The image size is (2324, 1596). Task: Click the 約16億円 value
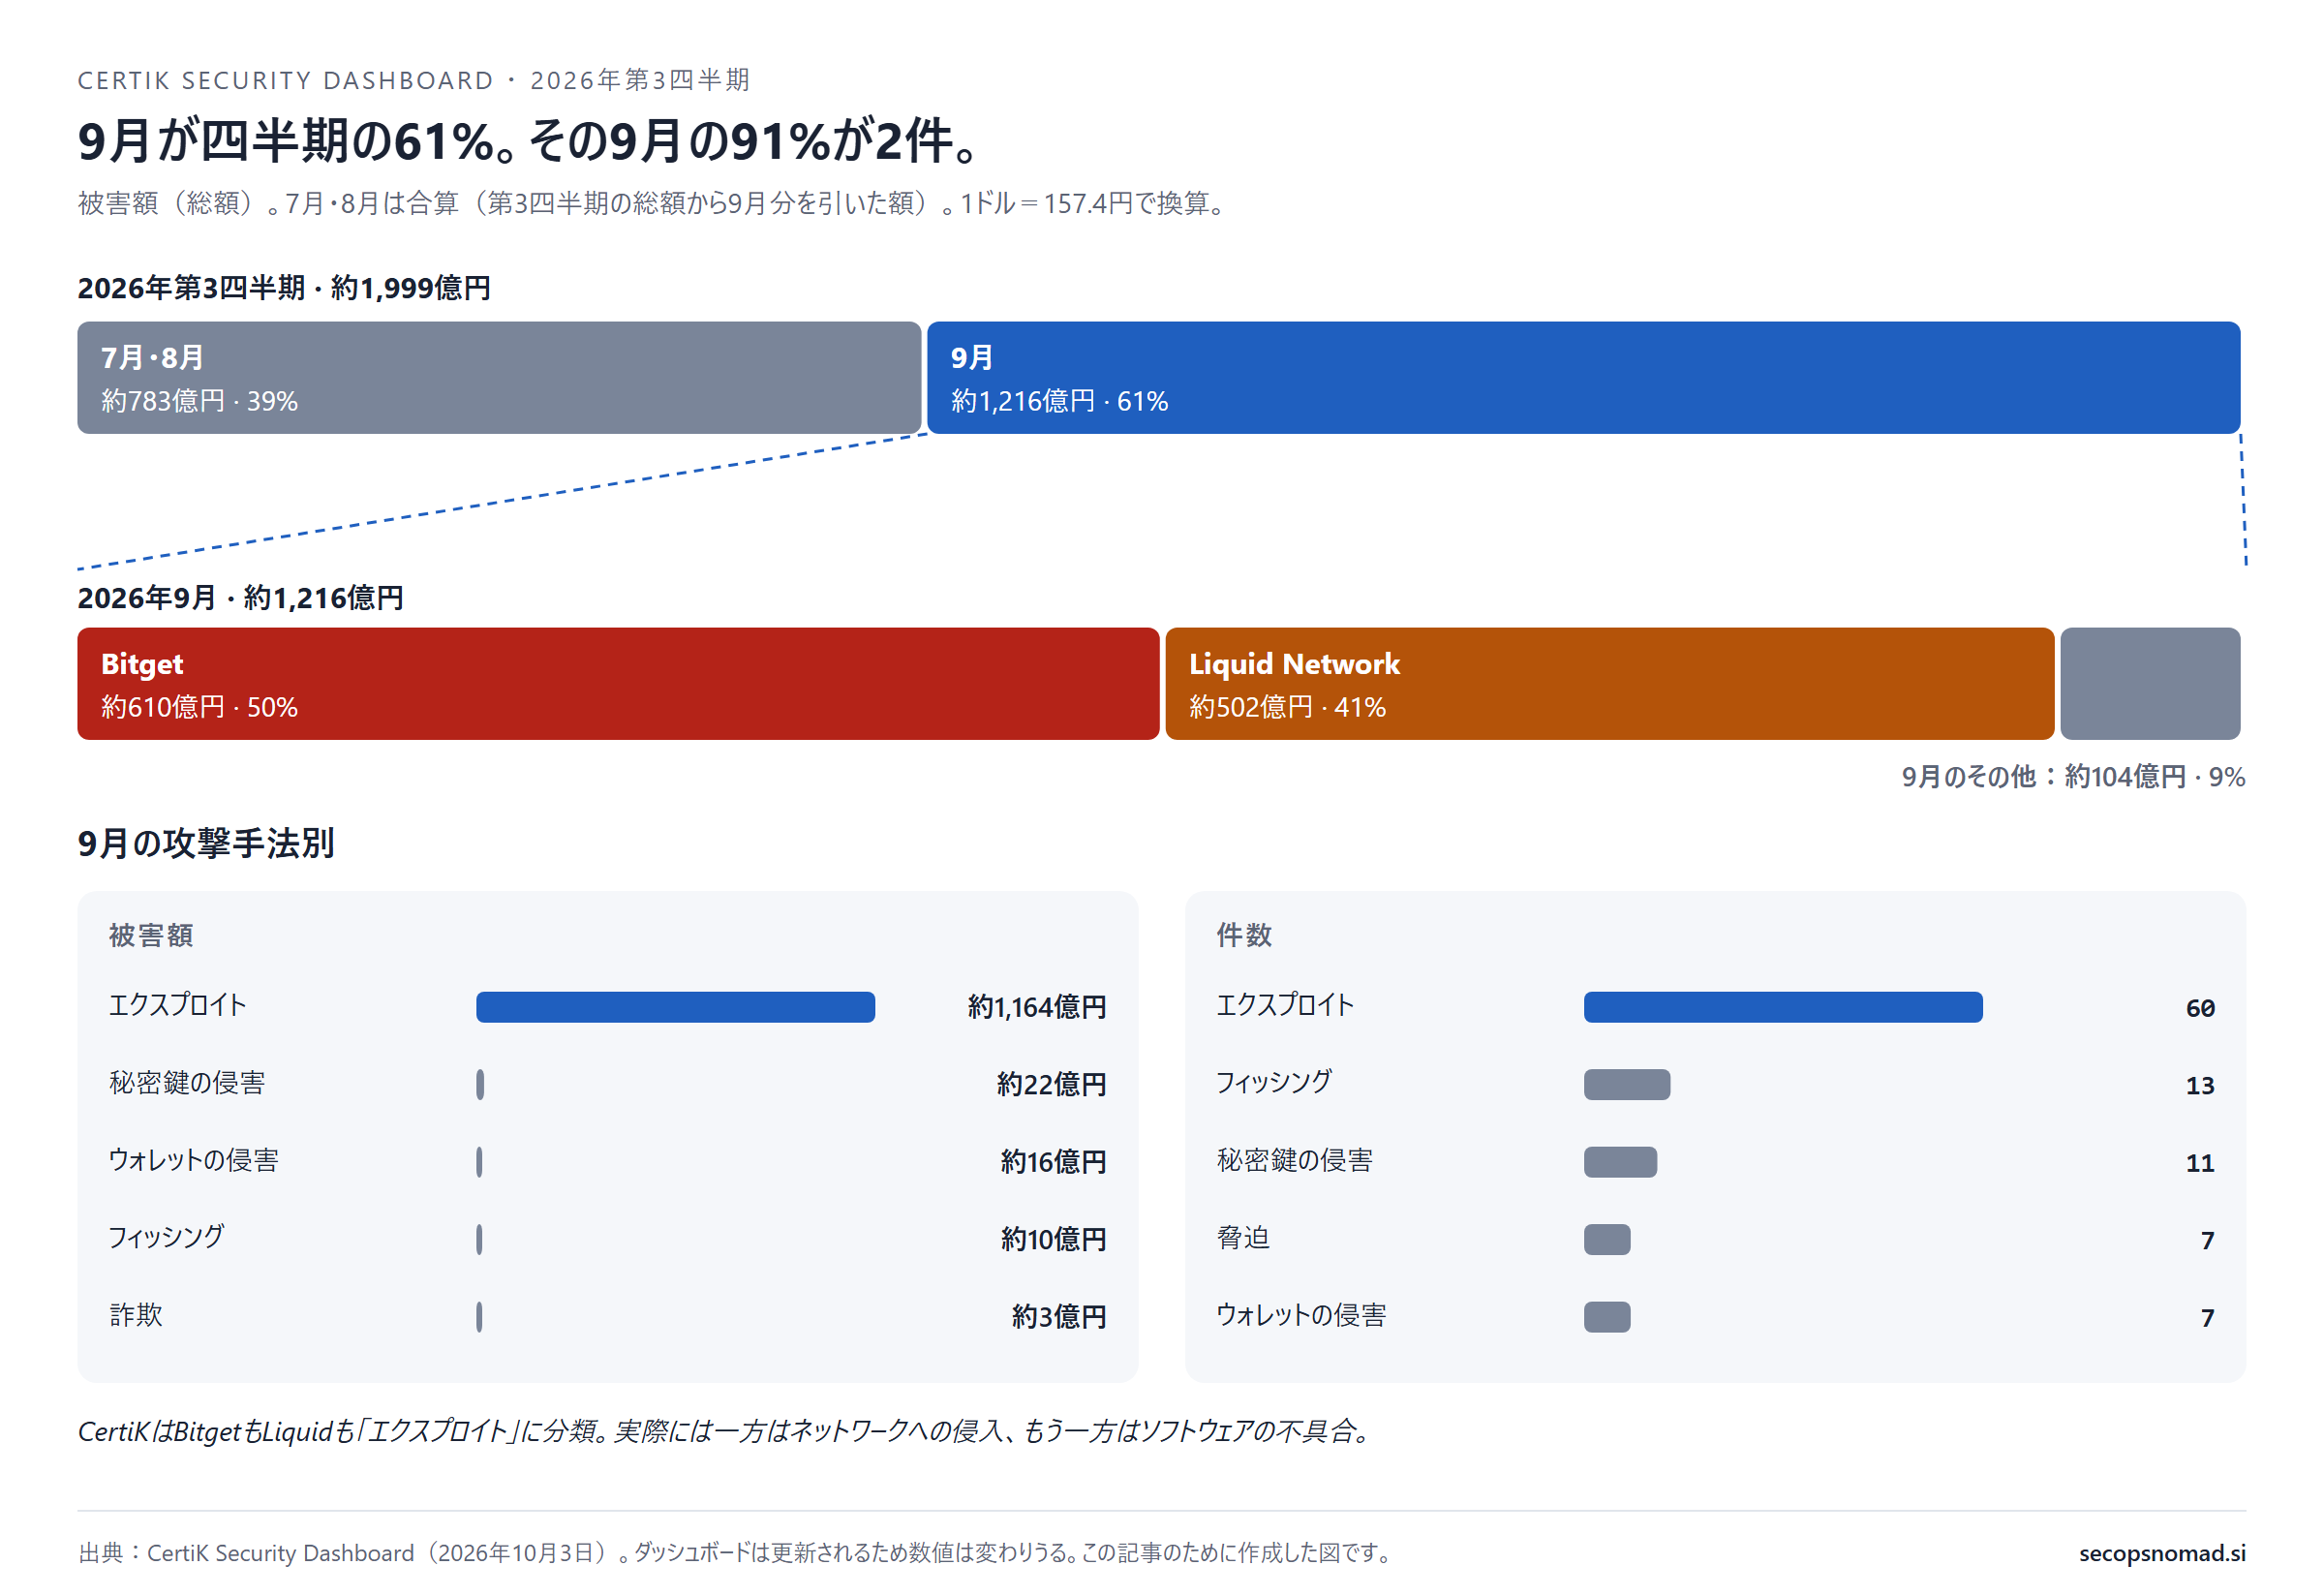(1053, 1161)
